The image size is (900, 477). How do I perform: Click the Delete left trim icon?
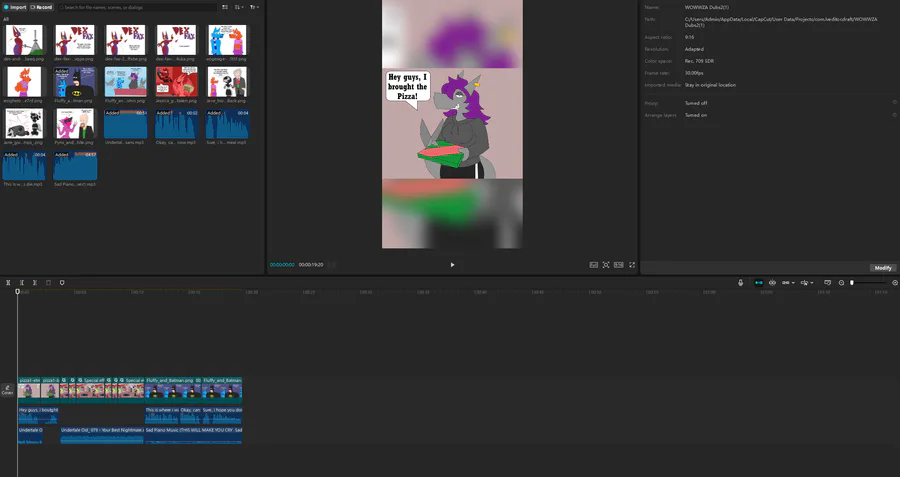coord(21,282)
